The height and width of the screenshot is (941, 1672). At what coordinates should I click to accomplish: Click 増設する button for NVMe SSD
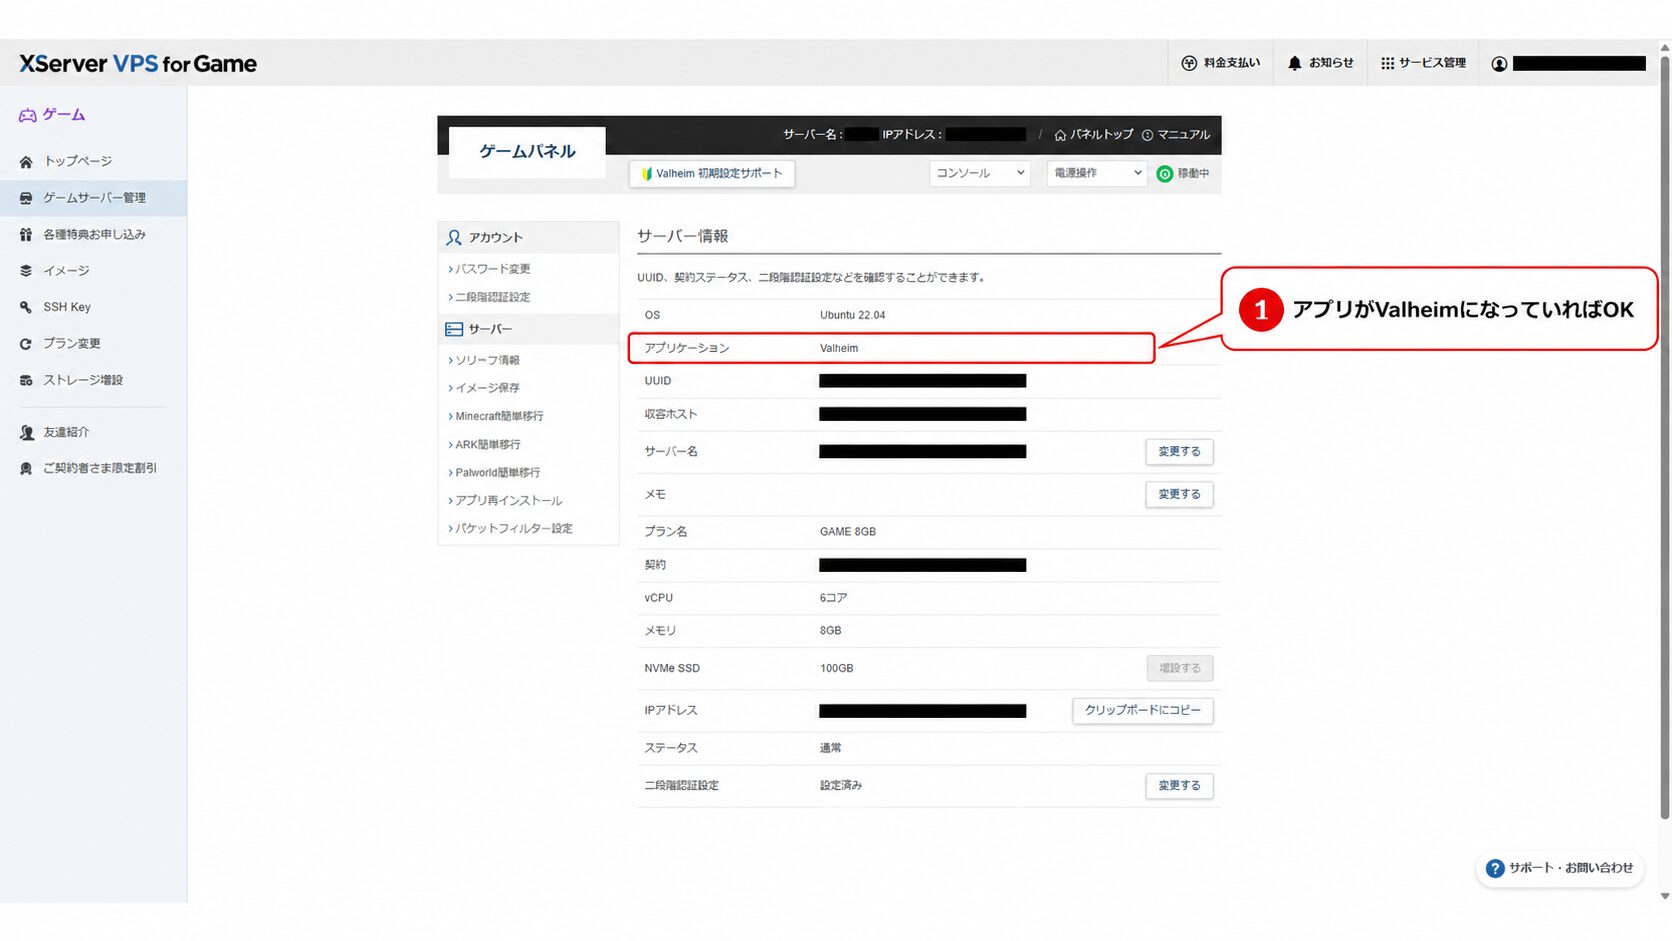[1180, 668]
